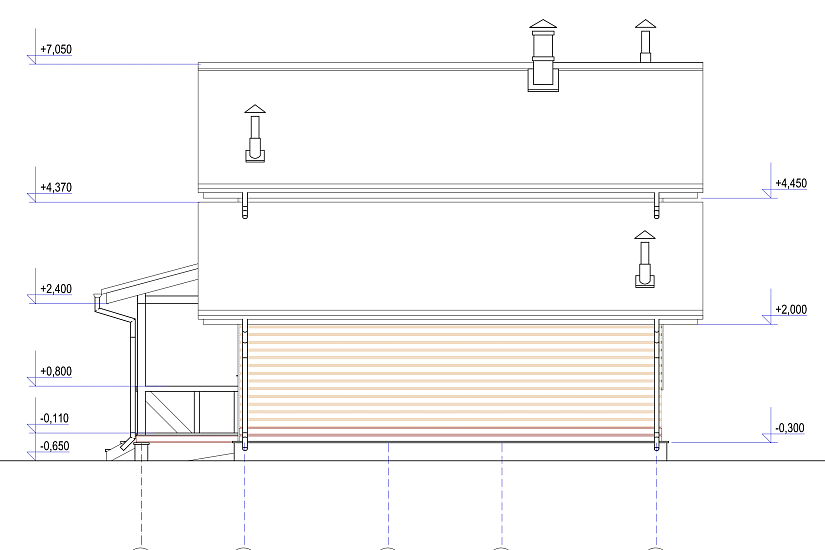Click the +2,400 elevation label
Viewport: 825px width, 550px height.
click(x=56, y=289)
